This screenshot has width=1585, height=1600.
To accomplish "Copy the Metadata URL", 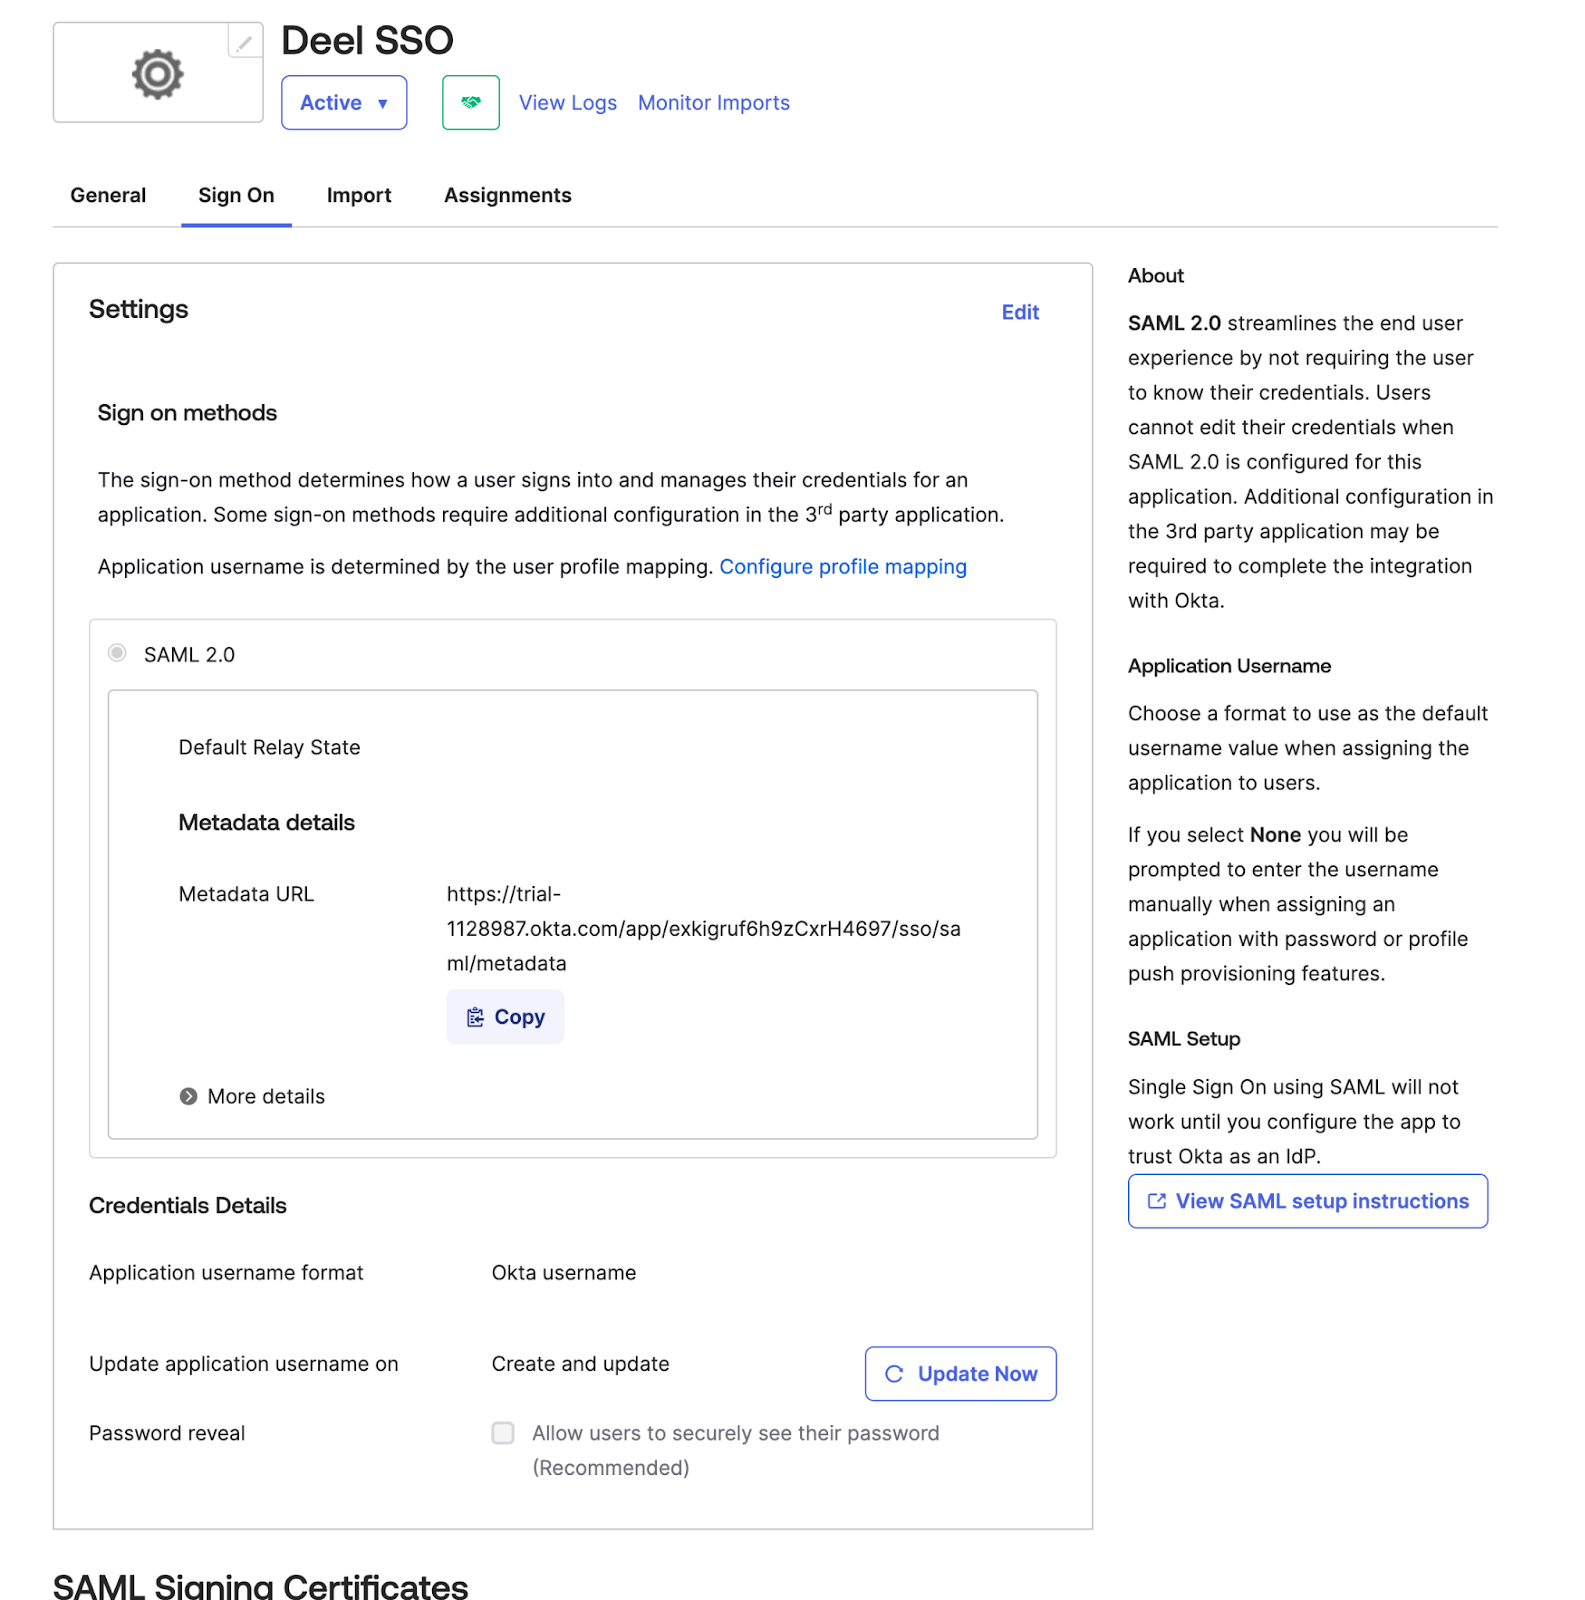I will pos(505,1017).
